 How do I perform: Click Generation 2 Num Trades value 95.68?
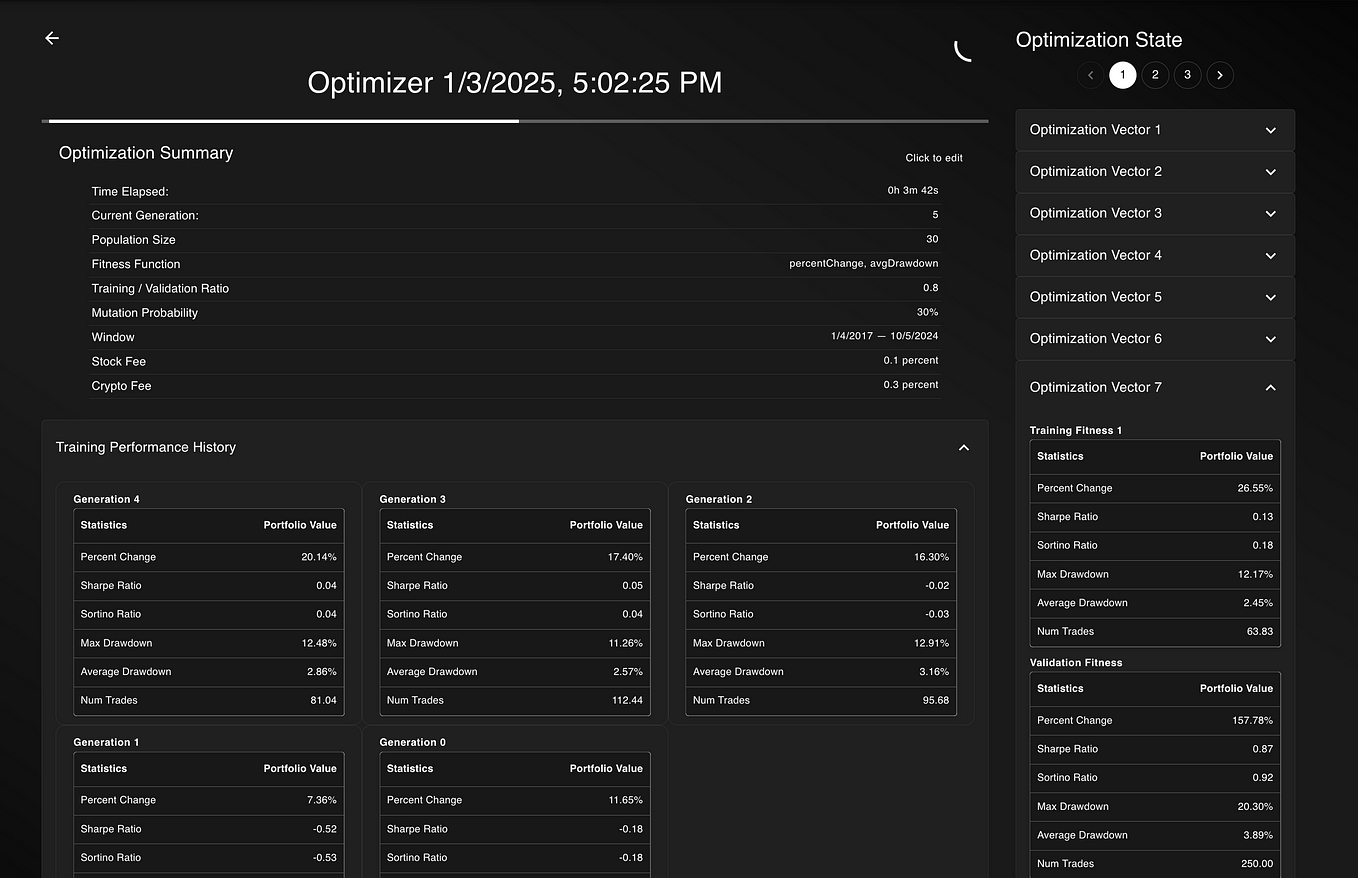[935, 700]
